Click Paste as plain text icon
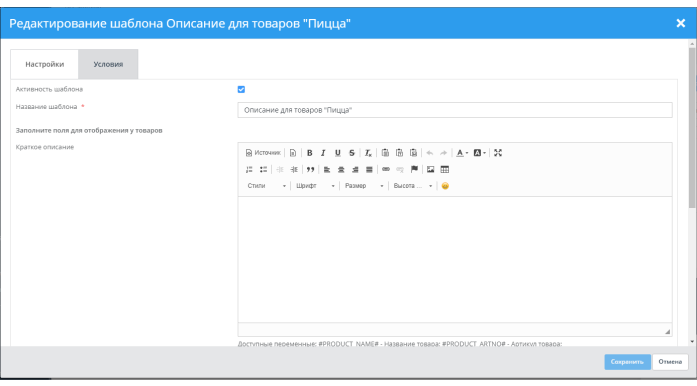Image resolution: width=697 pixels, height=386 pixels. coord(399,153)
